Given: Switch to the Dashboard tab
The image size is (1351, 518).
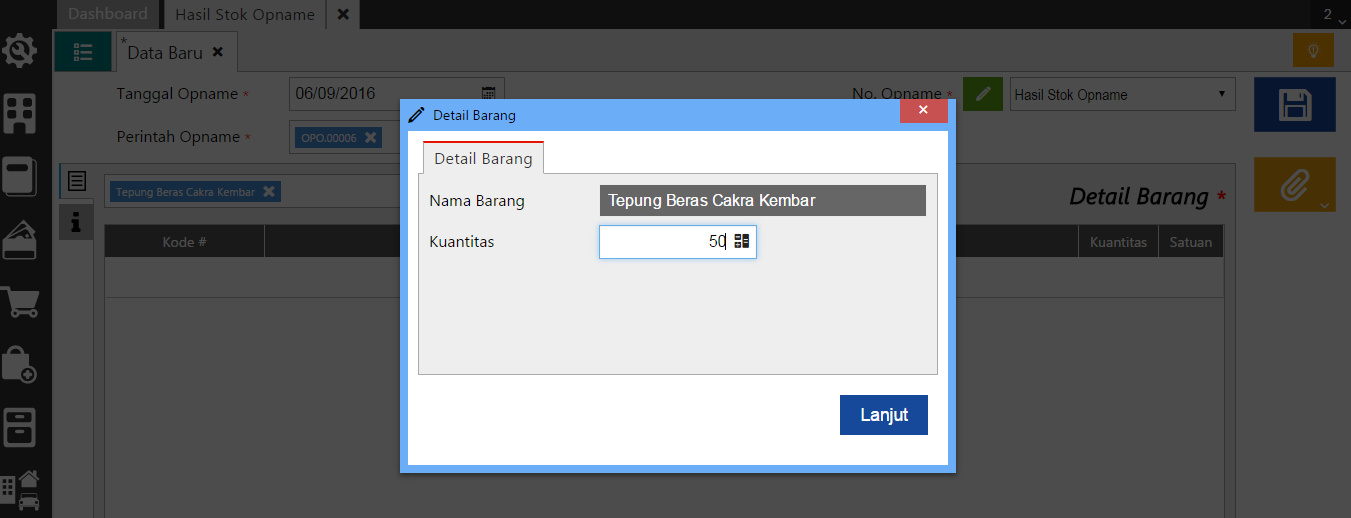Looking at the screenshot, I should tap(108, 14).
